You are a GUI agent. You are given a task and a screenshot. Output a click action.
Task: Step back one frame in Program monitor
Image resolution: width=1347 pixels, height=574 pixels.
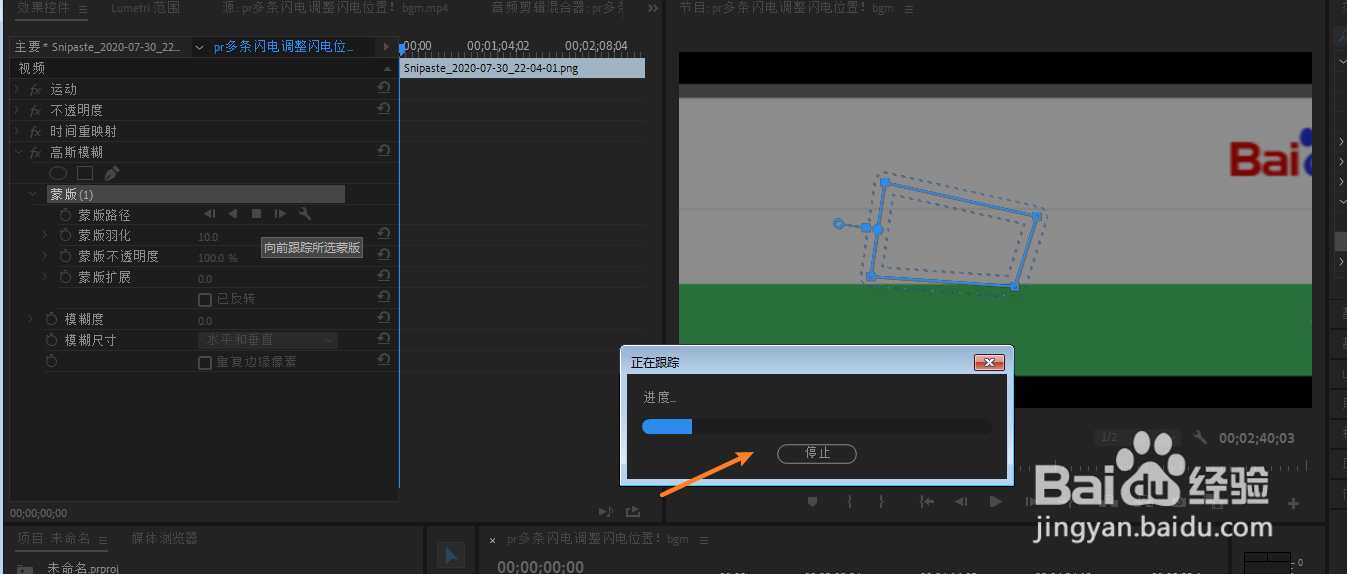(x=961, y=502)
